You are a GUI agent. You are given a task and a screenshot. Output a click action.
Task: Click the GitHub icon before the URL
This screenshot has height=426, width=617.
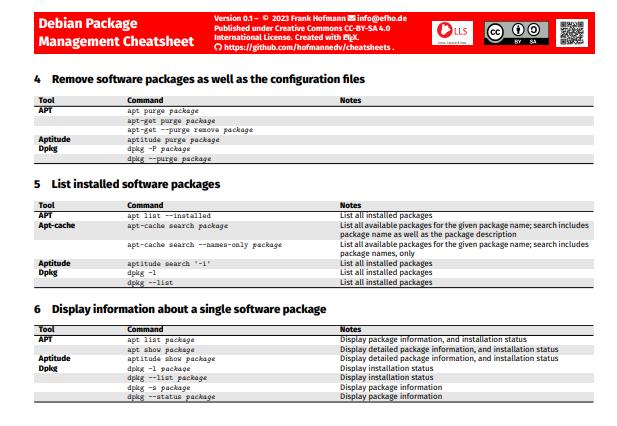click(218, 48)
